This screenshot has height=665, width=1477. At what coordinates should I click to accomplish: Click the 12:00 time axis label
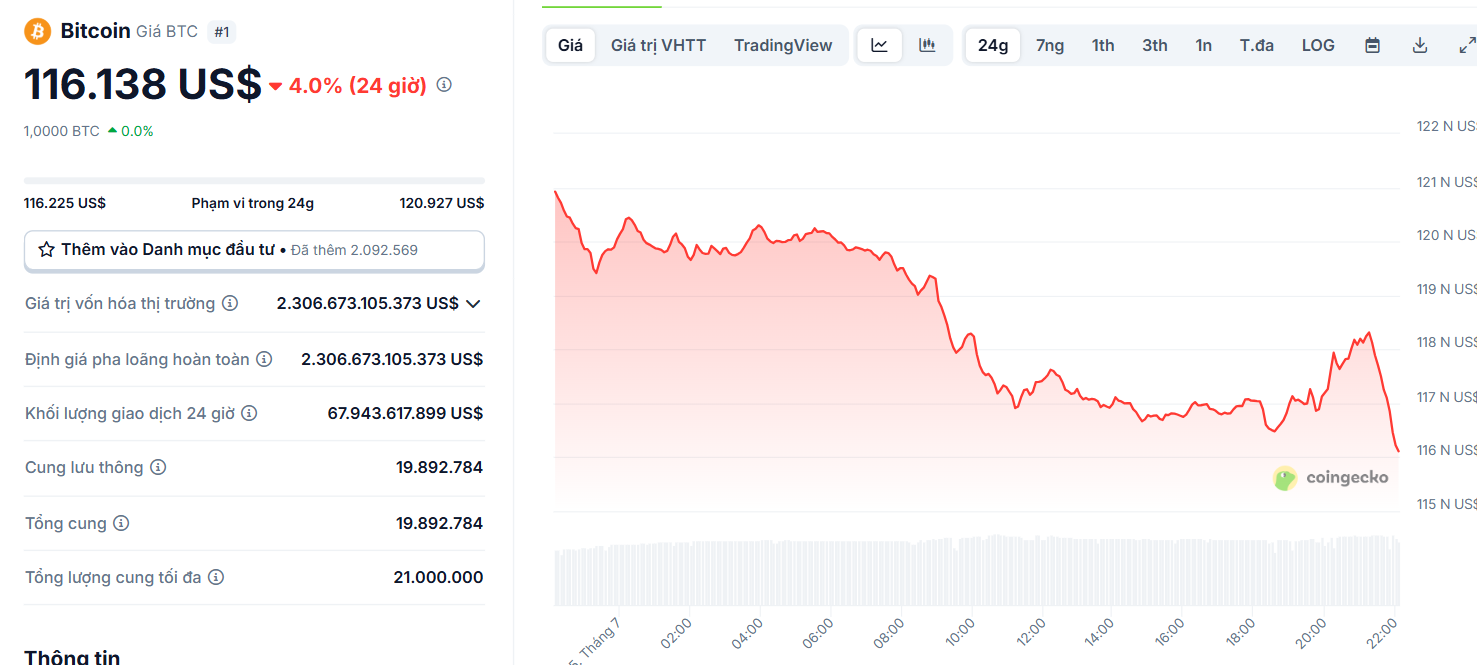1031,631
